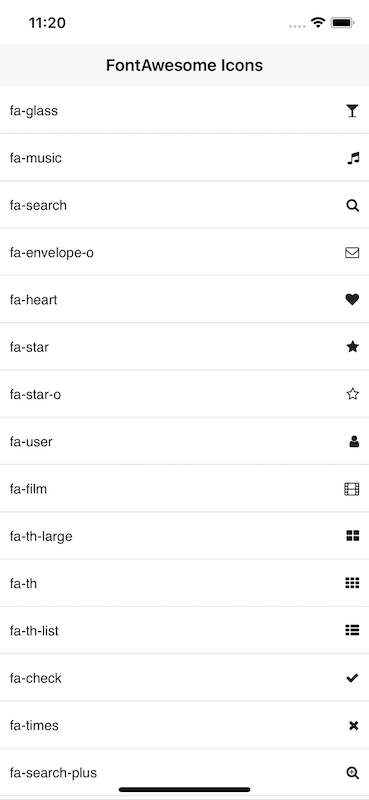Tap the film strip icon
Image resolution: width=369 pixels, height=800 pixels.
(x=352, y=489)
